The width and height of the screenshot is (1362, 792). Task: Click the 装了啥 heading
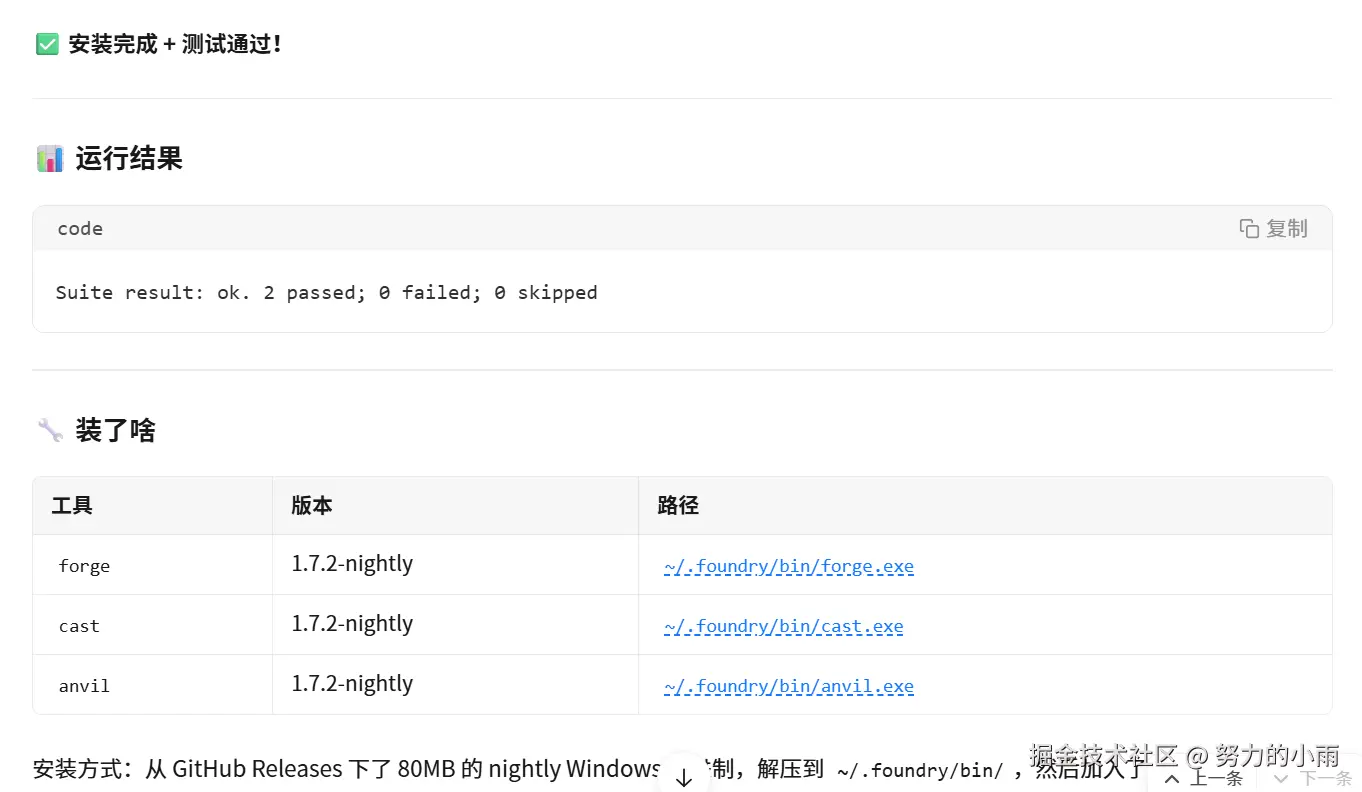[115, 430]
